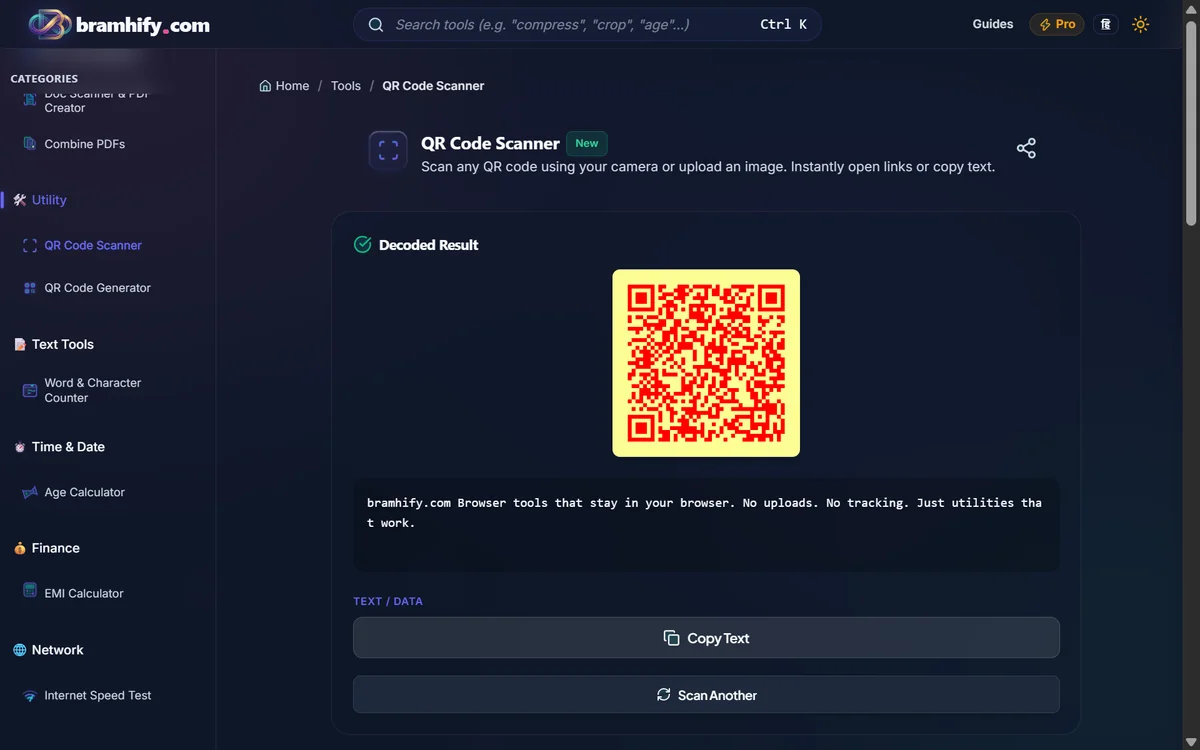
Task: Click the Combine PDFs sidebar icon
Action: coord(30,144)
